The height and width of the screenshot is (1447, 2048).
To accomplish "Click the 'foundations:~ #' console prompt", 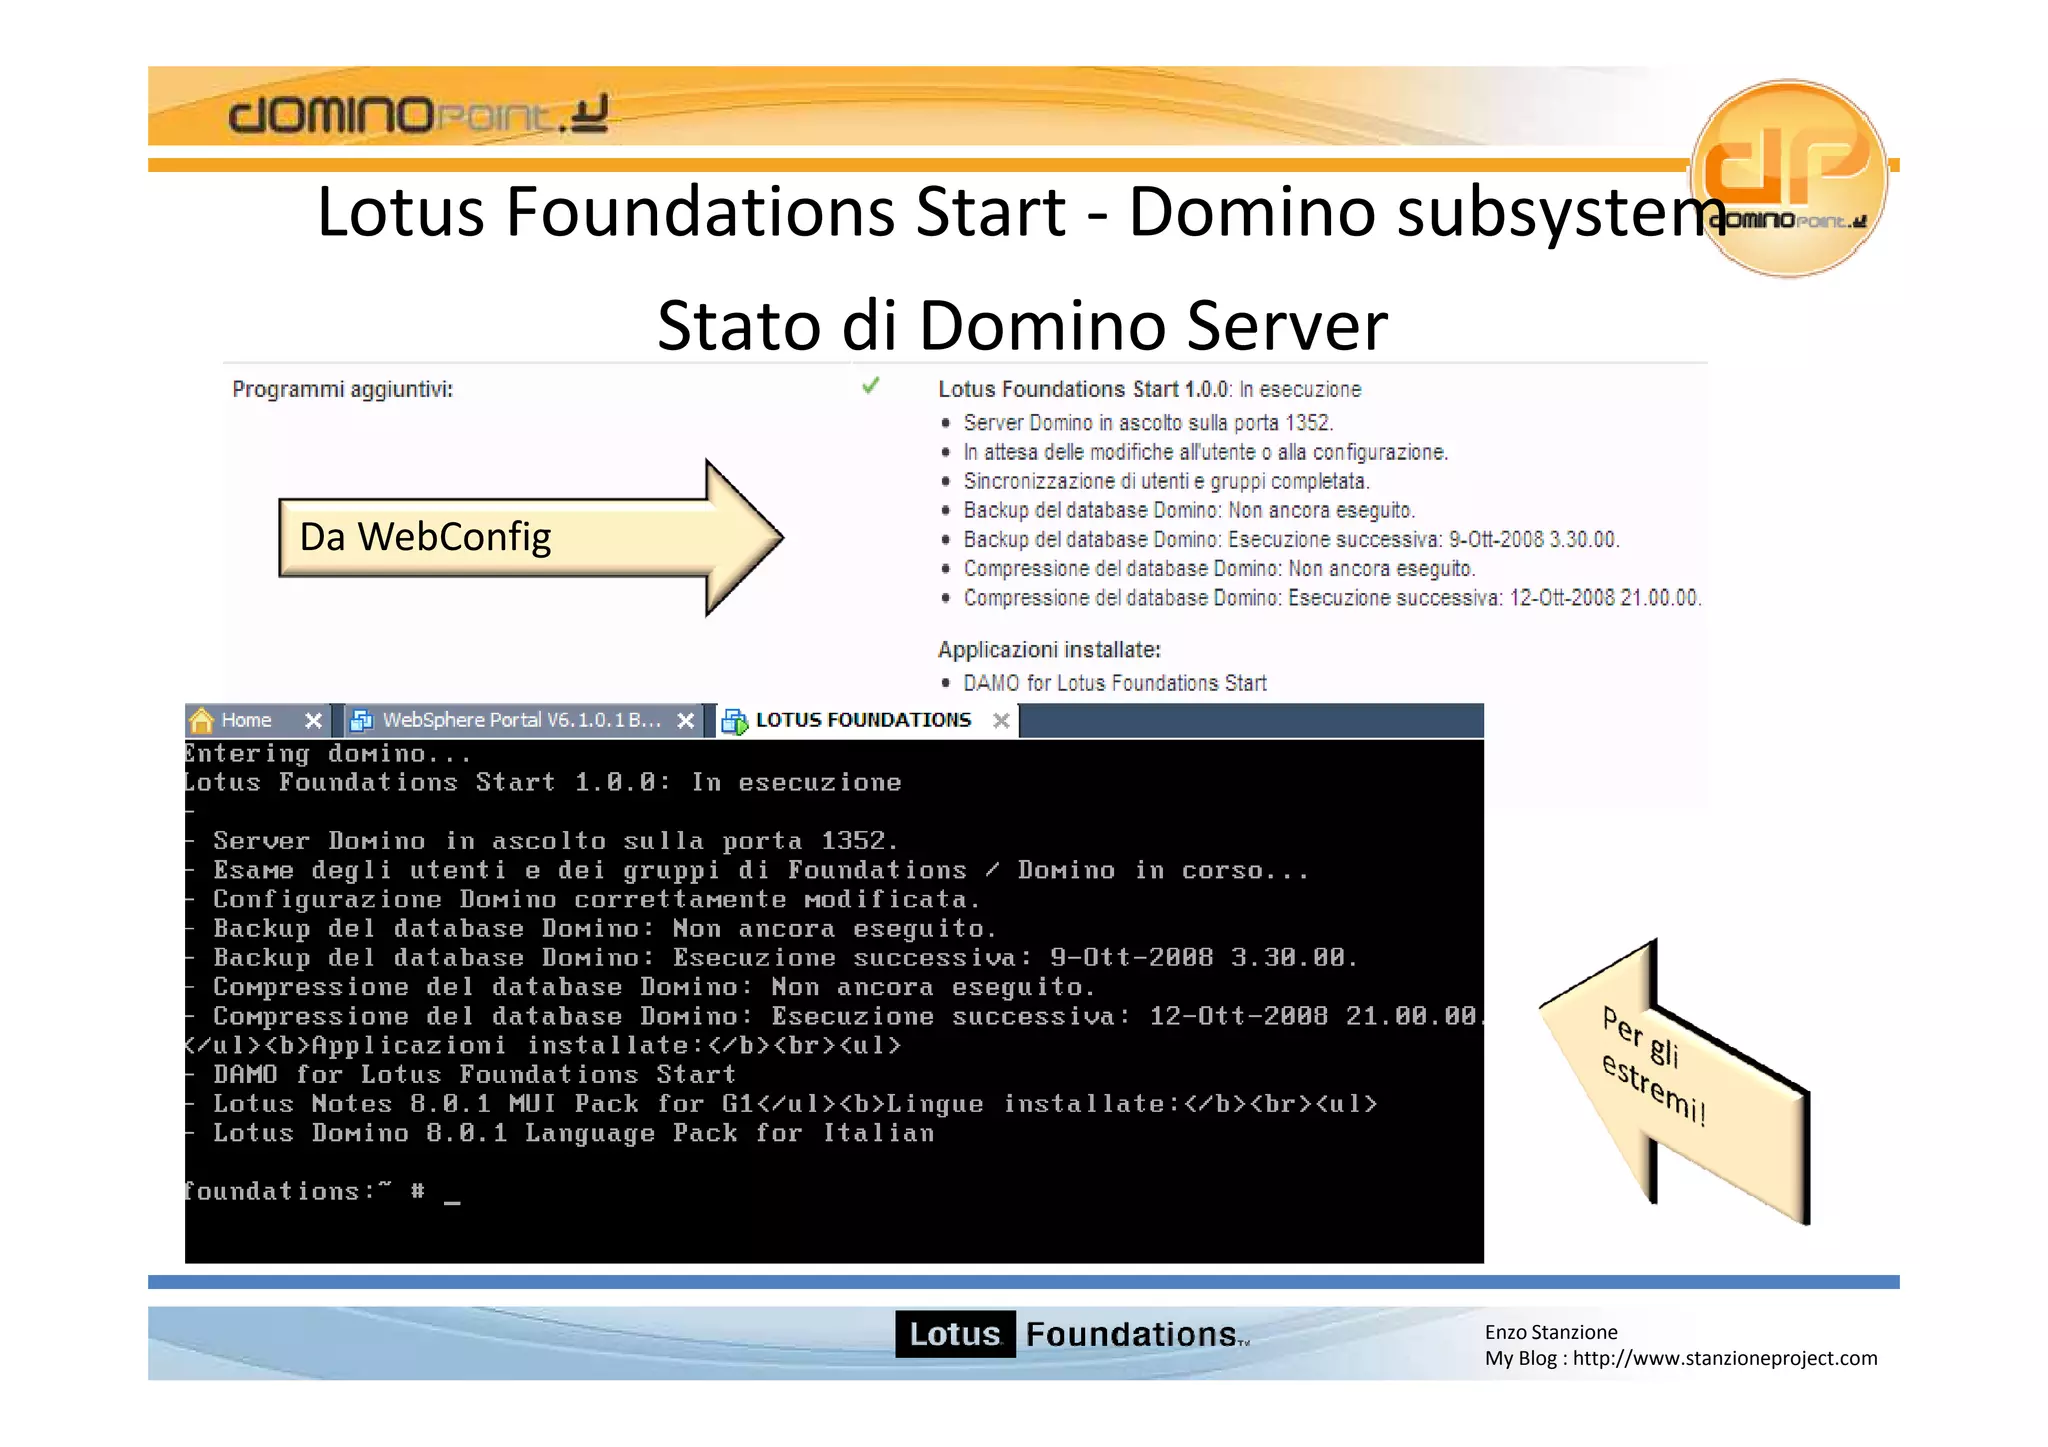I will pyautogui.click(x=305, y=1191).
